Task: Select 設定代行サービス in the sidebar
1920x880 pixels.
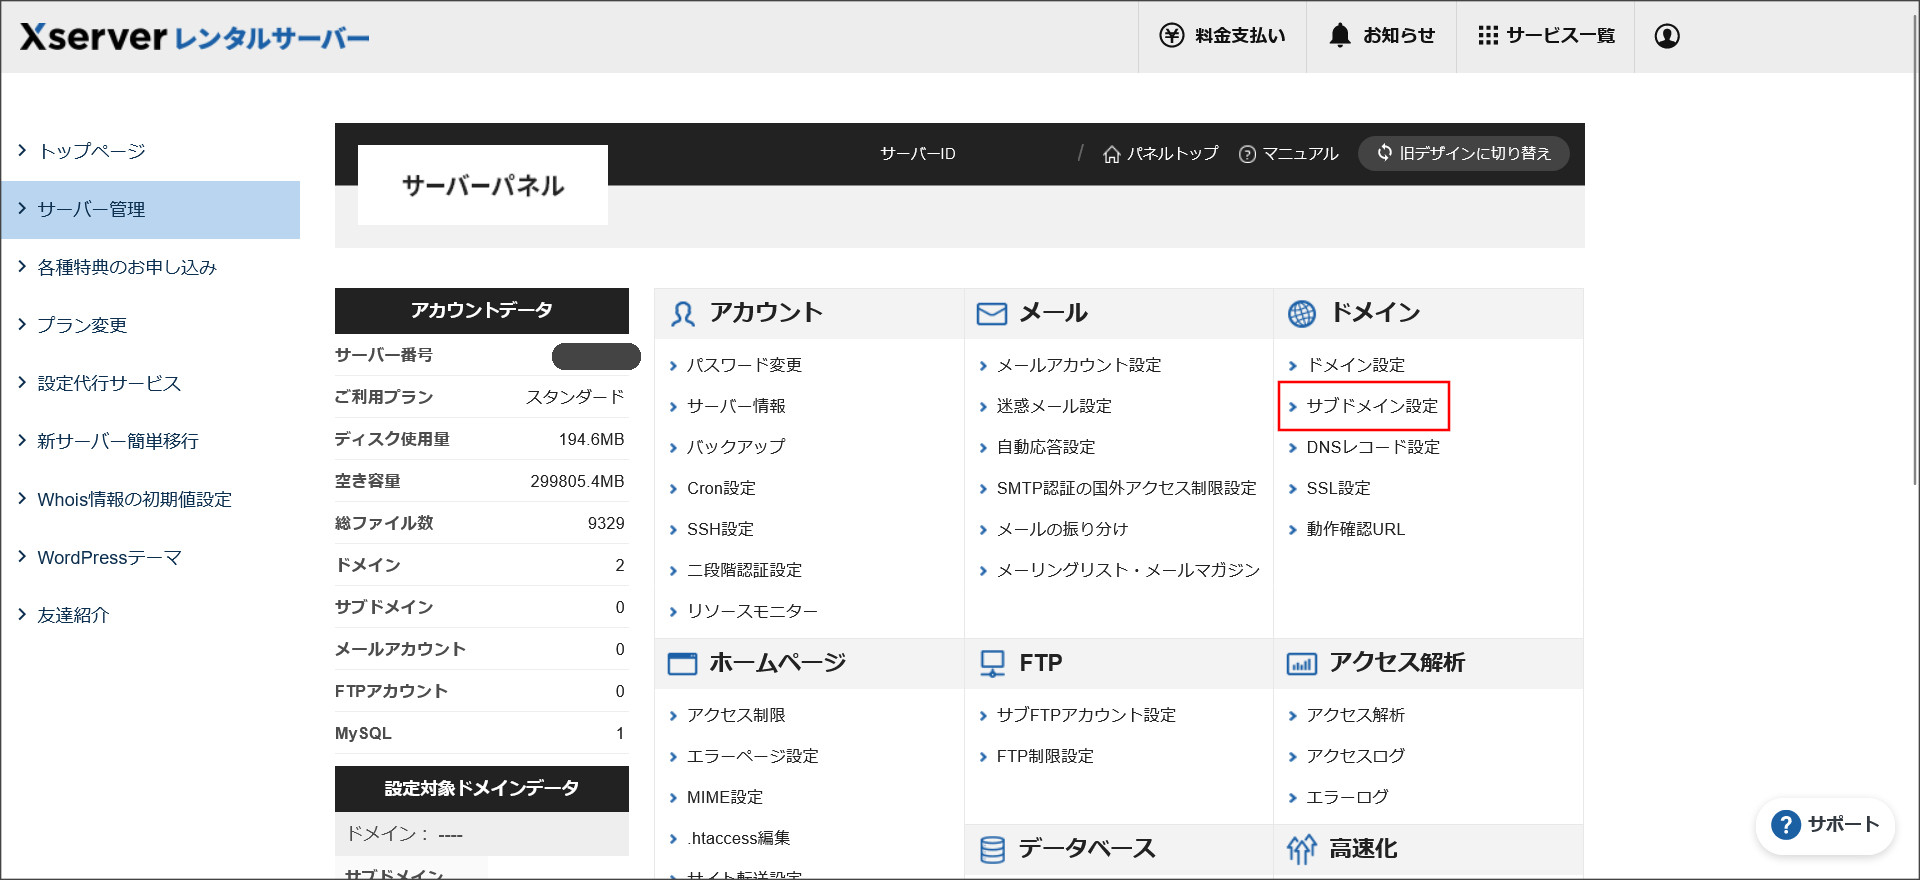Action: click(151, 383)
